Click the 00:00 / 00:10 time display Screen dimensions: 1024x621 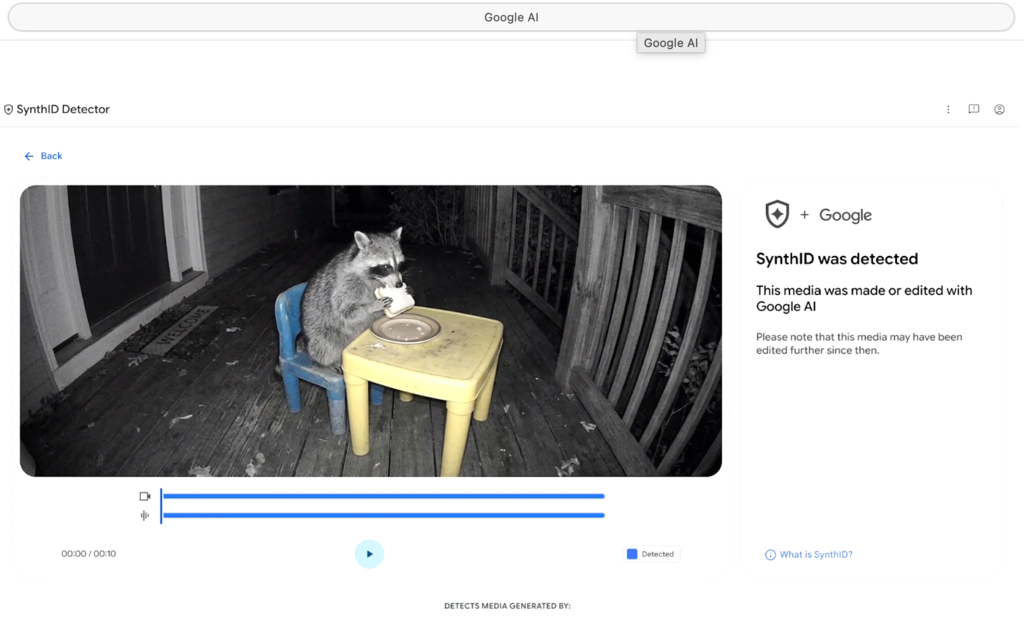[89, 554]
